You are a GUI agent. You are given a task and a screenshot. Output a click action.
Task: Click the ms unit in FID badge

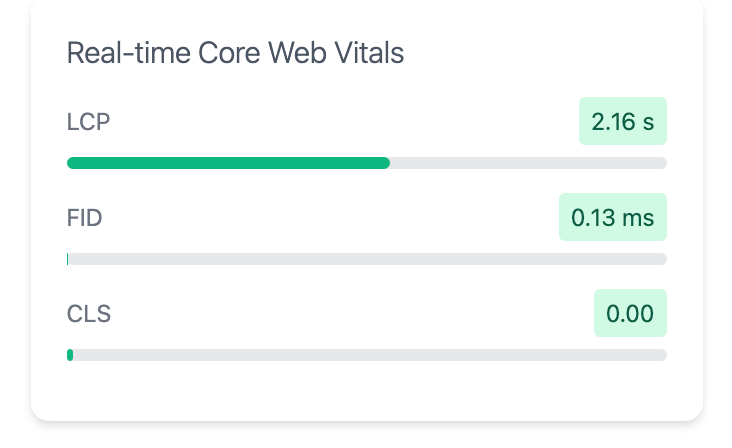(638, 218)
